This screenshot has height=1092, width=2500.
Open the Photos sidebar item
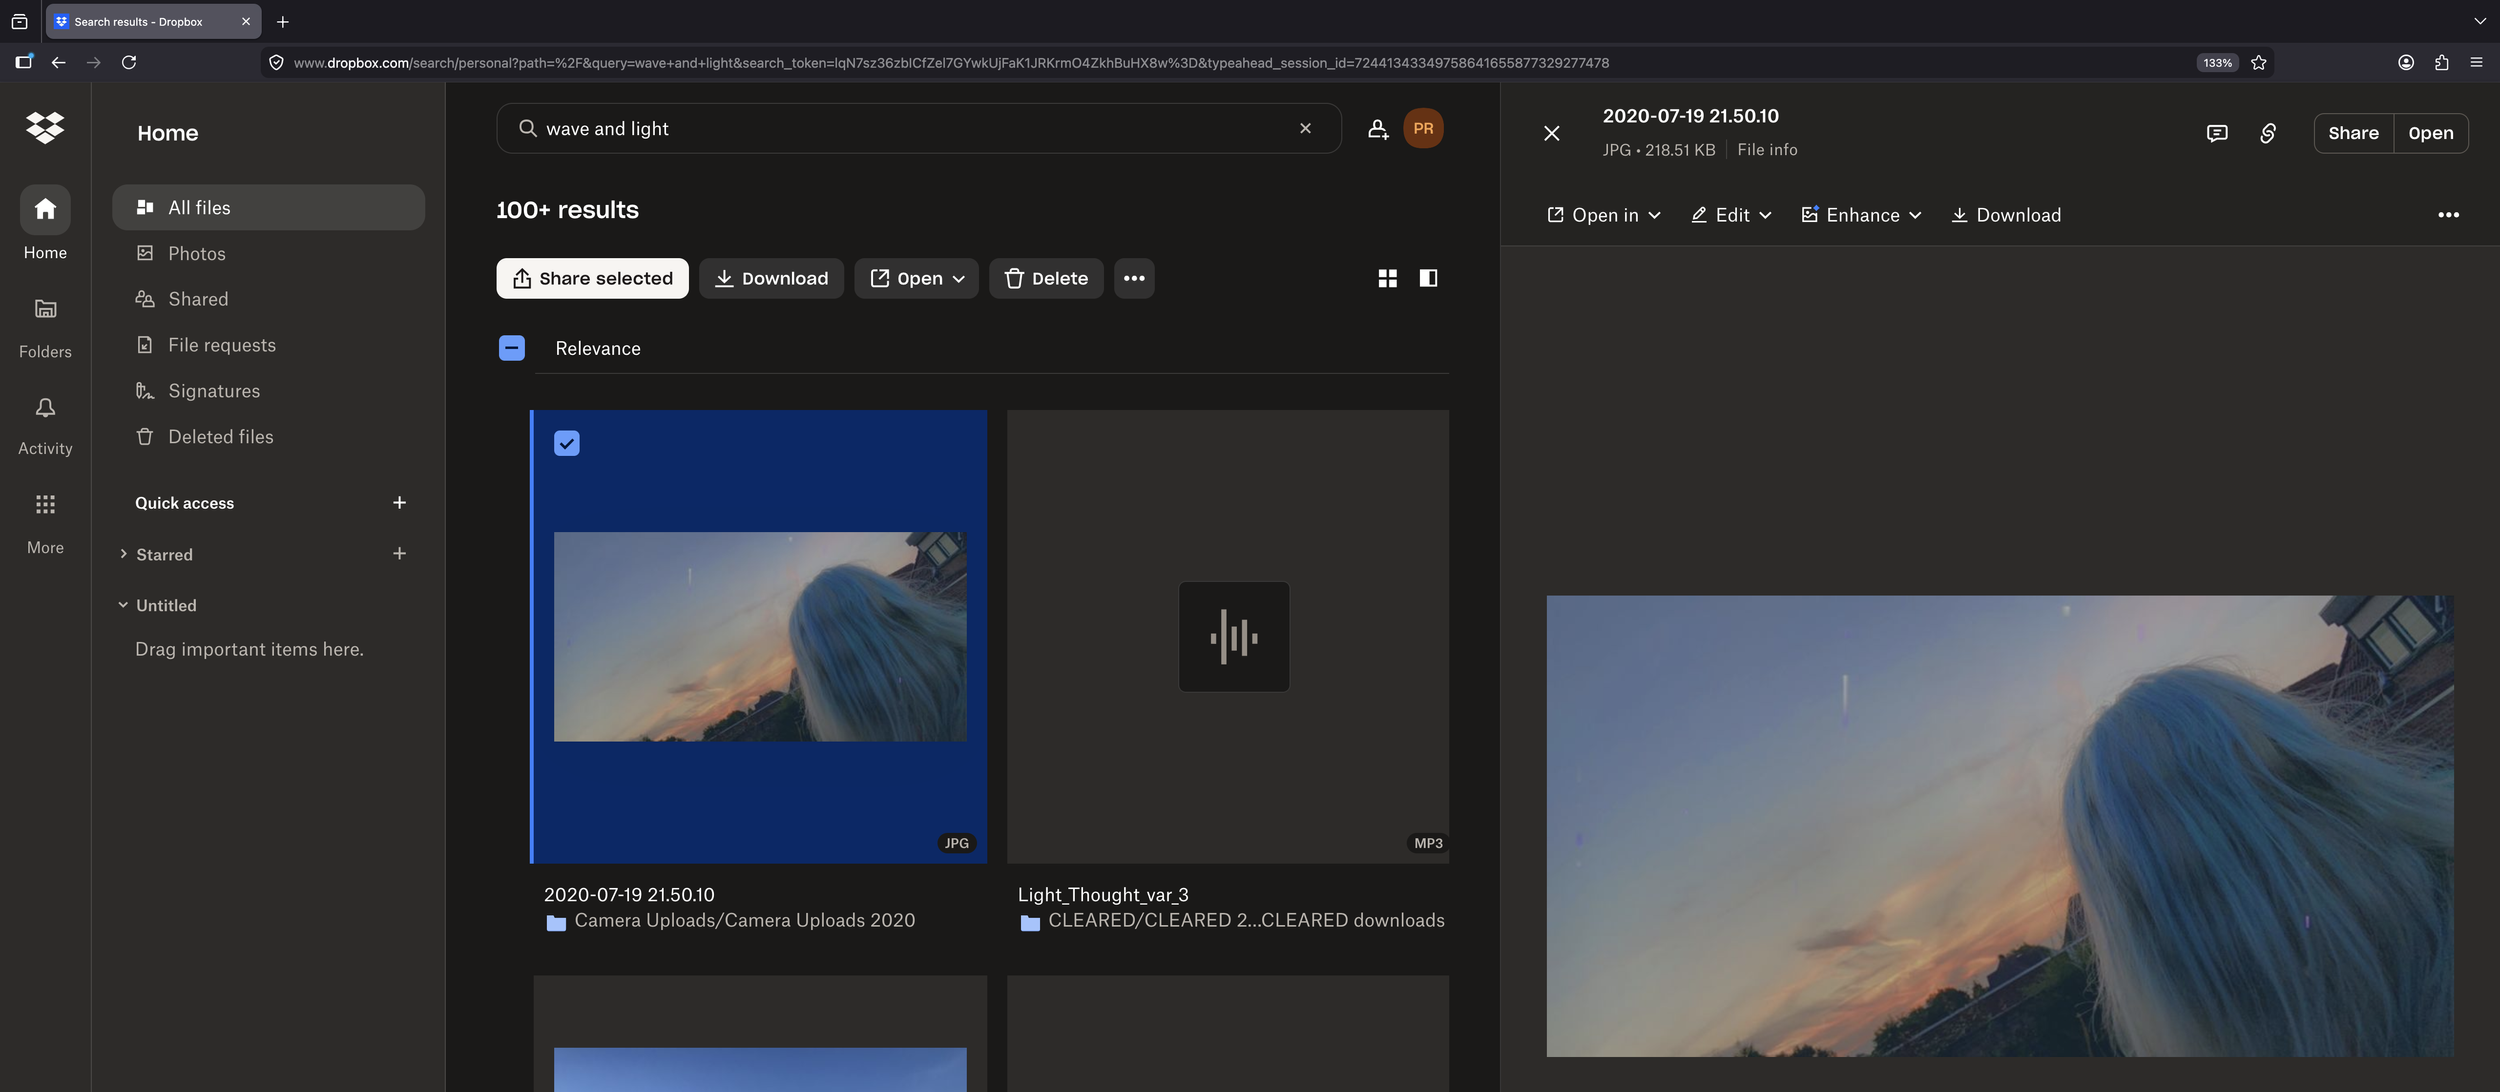(196, 254)
